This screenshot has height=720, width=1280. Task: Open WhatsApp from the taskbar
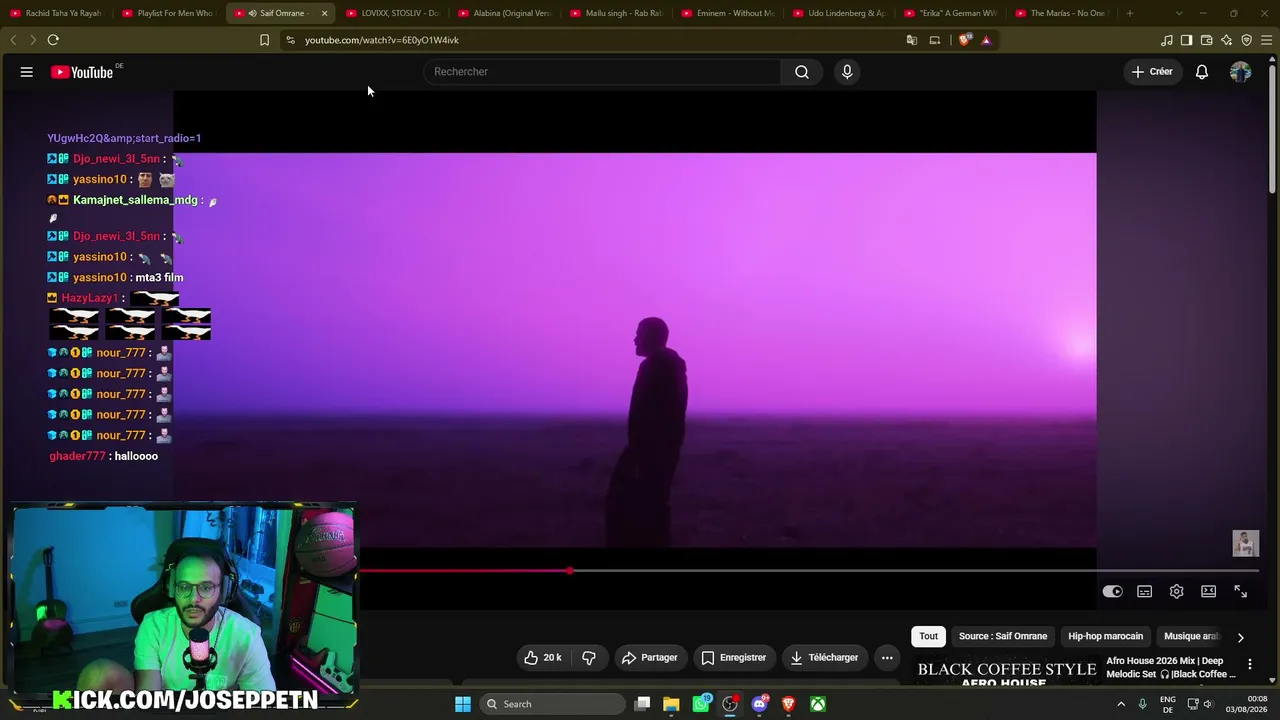click(x=701, y=704)
